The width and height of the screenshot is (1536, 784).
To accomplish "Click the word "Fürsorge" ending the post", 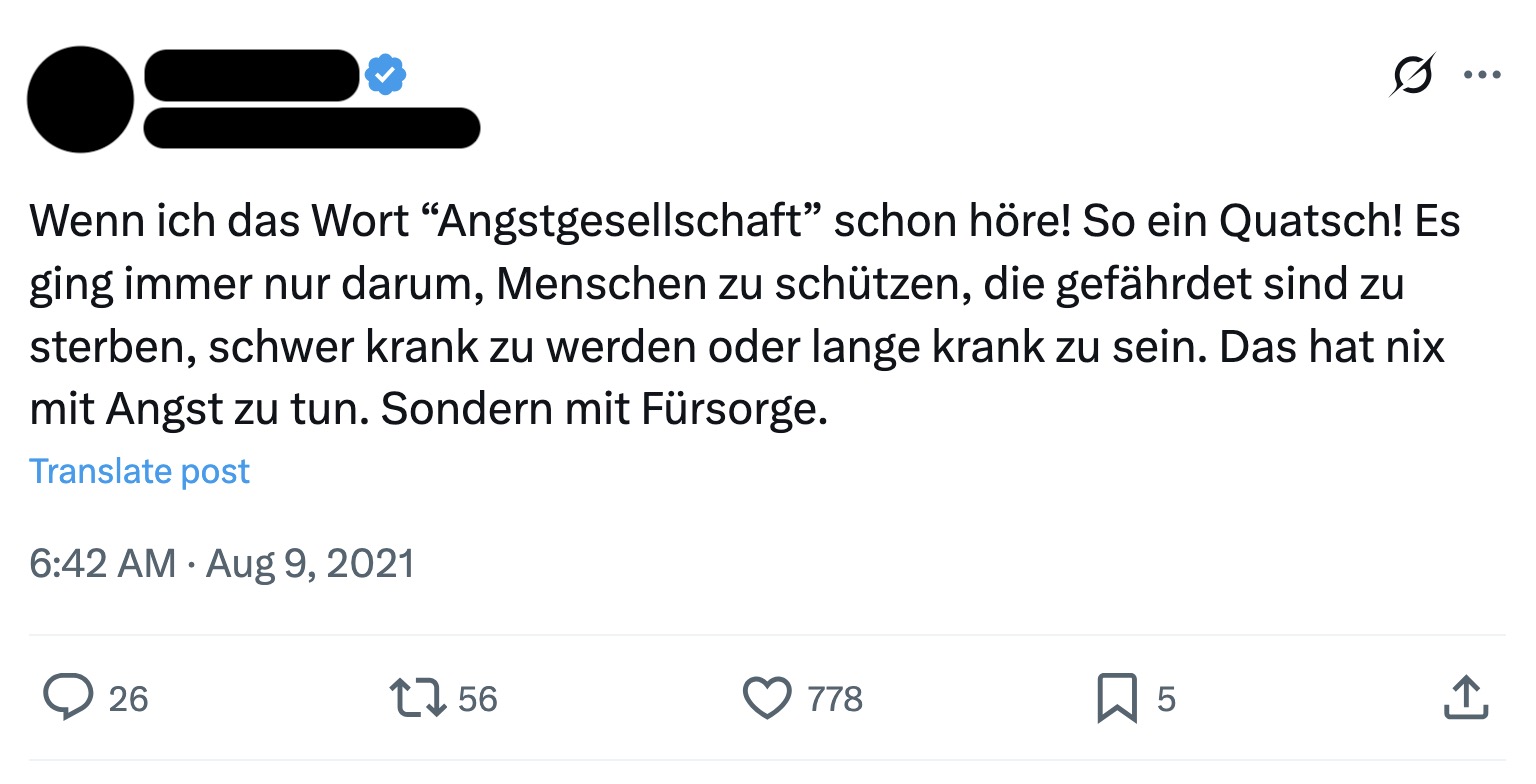I will [734, 411].
